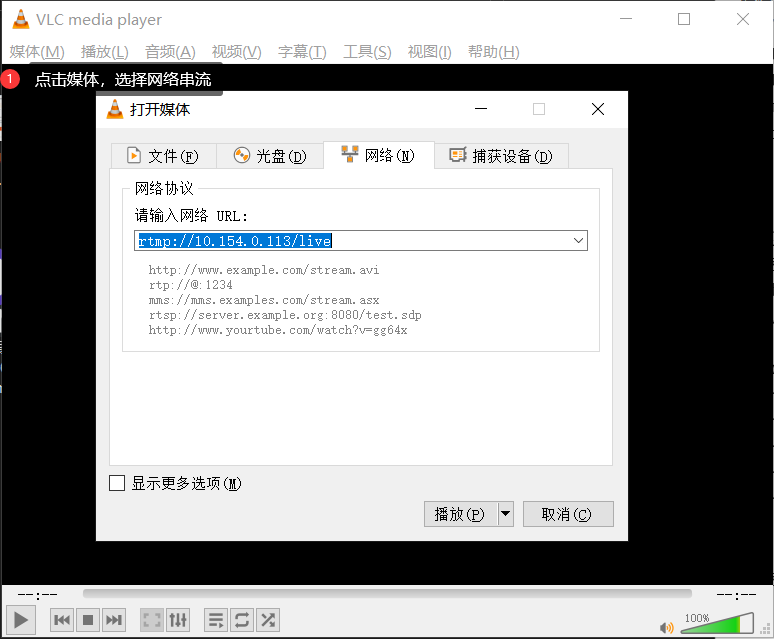Select the 网络(N) tab
Image resolution: width=774 pixels, height=639 pixels.
(379, 155)
